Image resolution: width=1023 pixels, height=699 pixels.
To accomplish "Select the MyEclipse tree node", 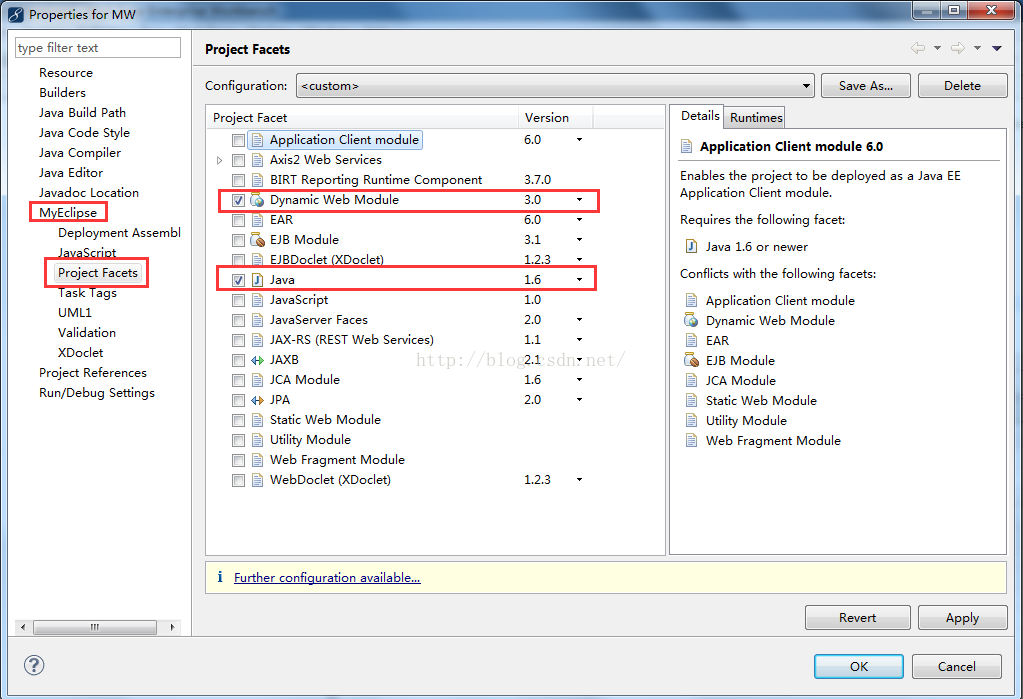I will [68, 213].
